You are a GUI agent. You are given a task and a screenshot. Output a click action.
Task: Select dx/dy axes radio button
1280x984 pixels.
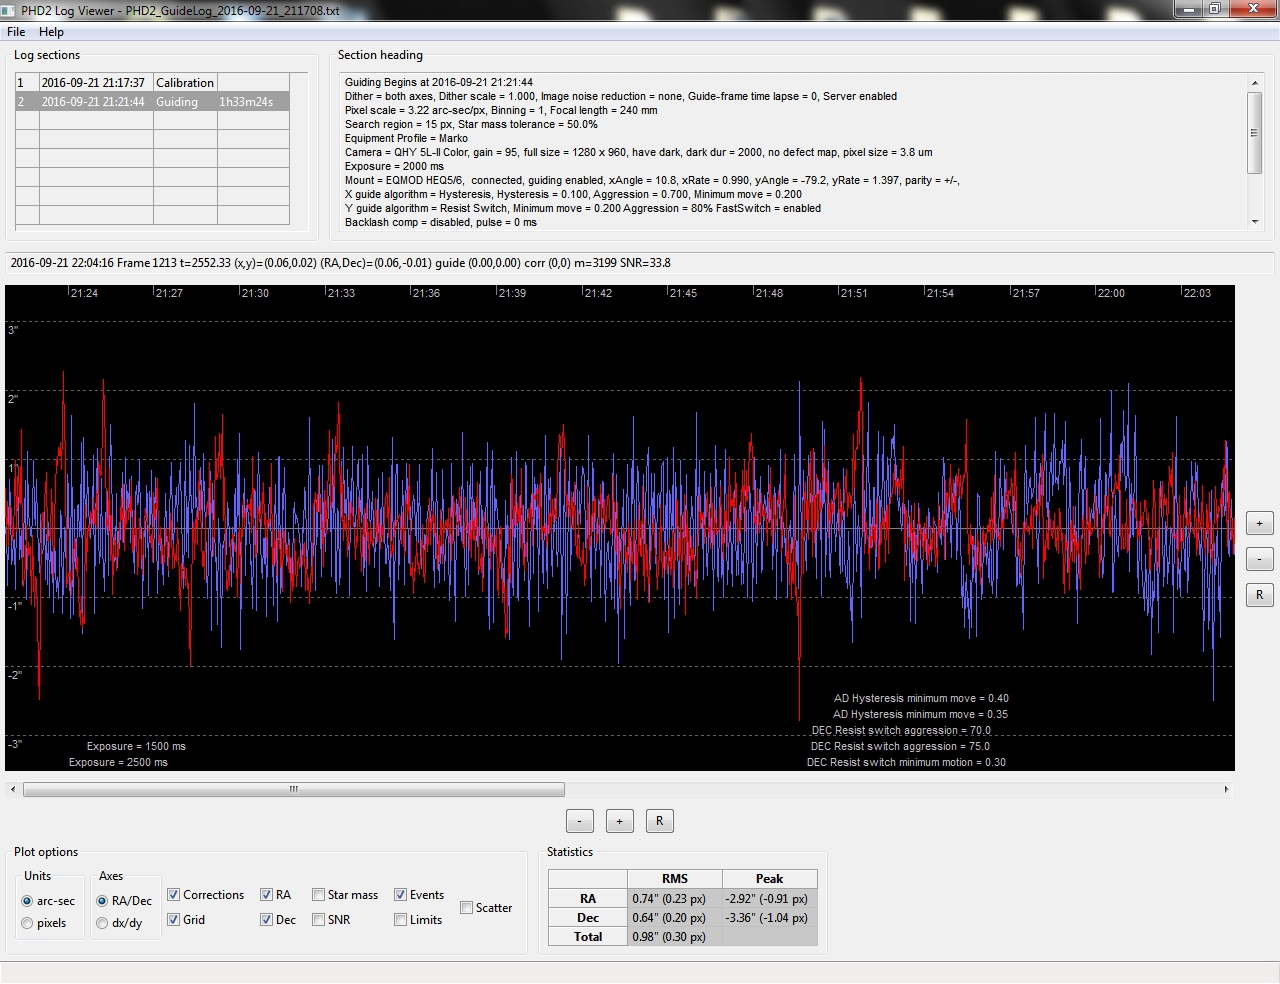(x=102, y=923)
